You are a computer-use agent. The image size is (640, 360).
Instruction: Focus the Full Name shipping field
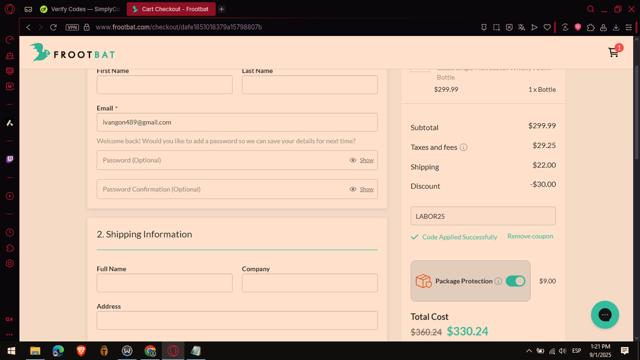164,283
